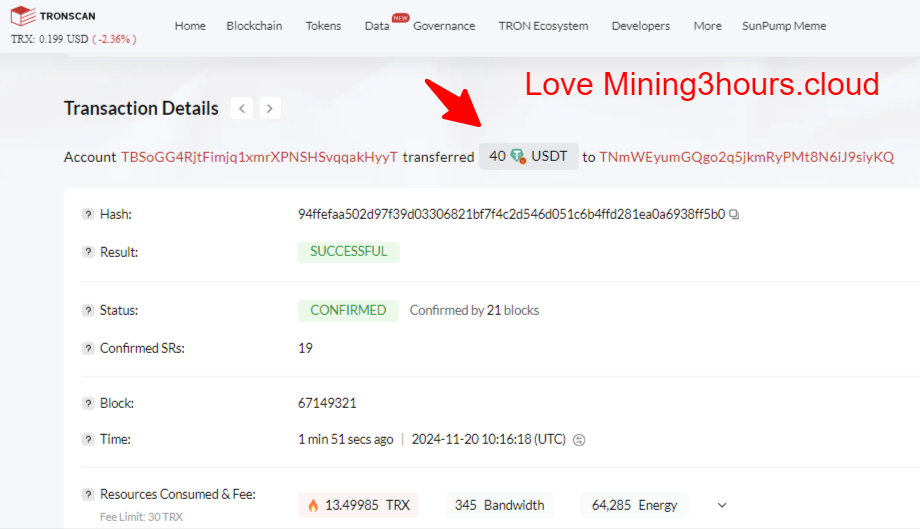Open the Developers menu

click(641, 26)
